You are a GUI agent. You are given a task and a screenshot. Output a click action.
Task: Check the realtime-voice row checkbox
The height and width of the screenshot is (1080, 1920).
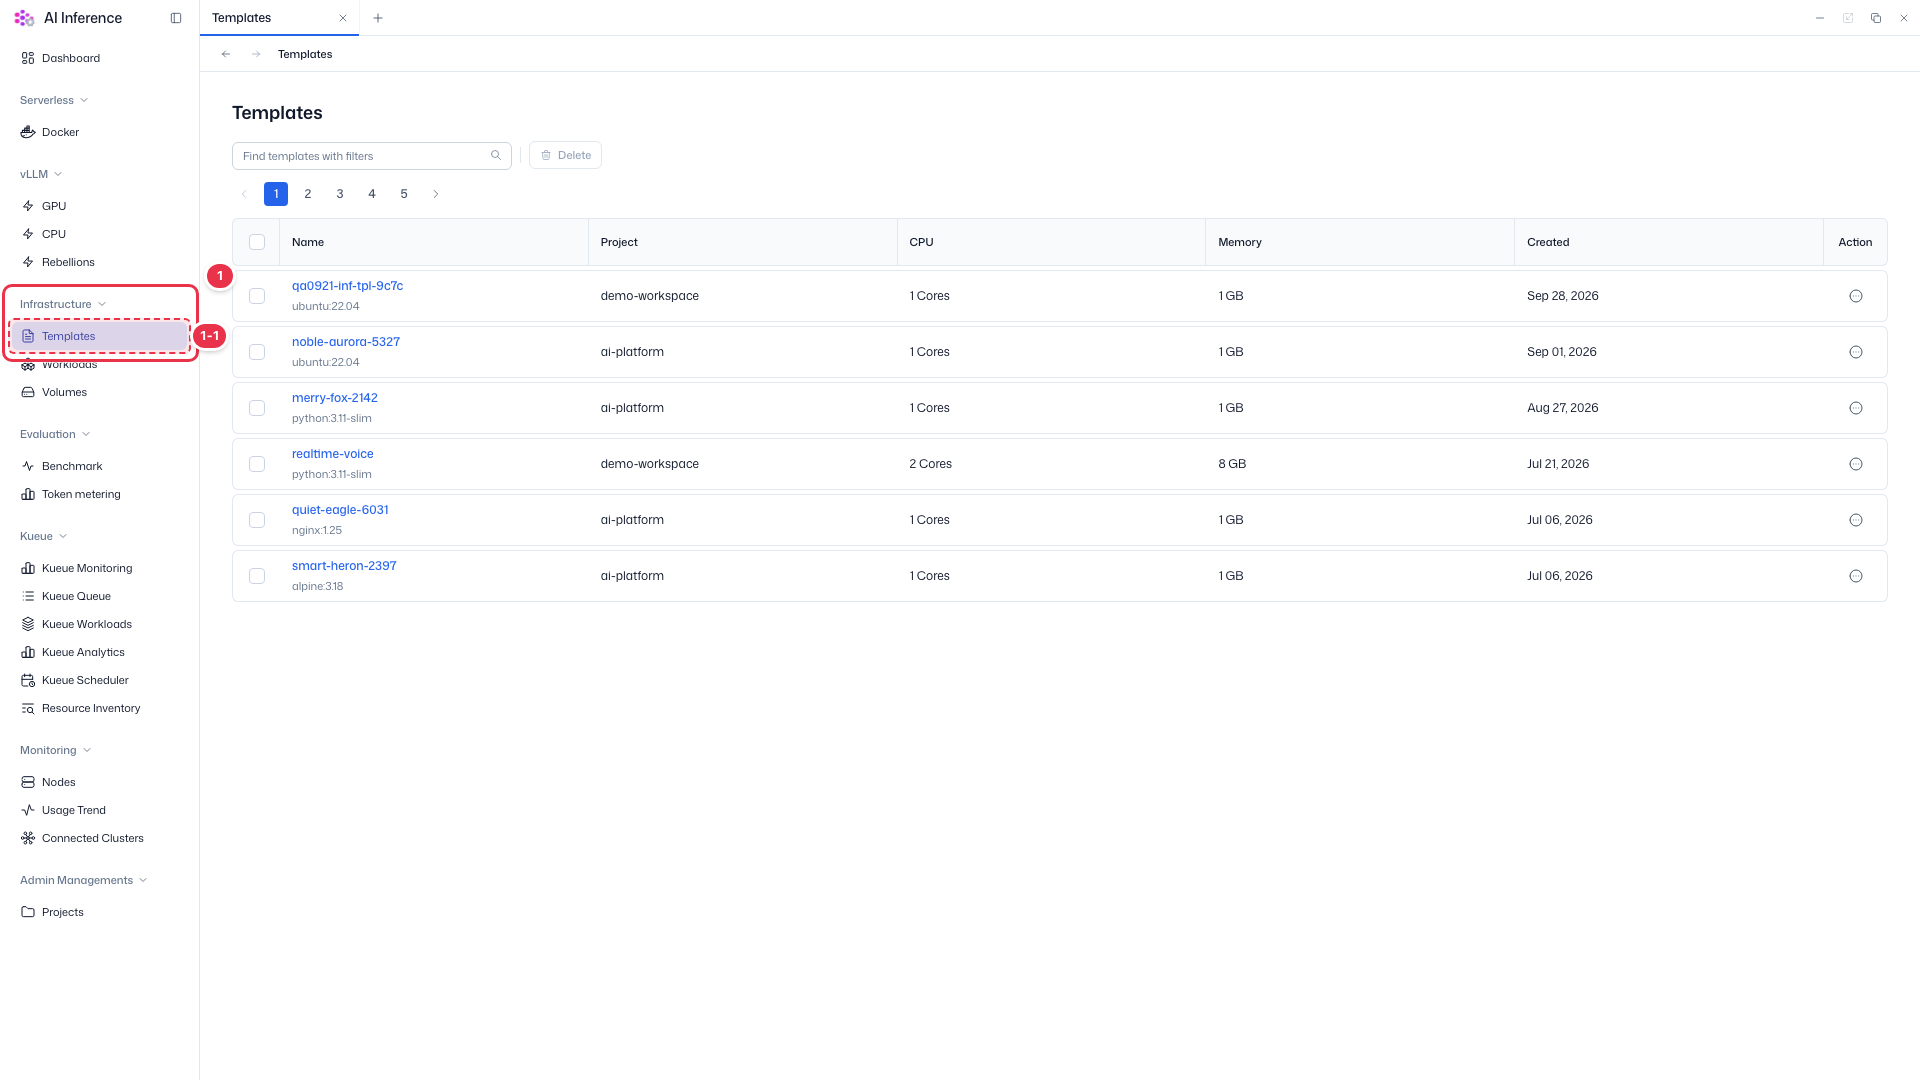257,464
